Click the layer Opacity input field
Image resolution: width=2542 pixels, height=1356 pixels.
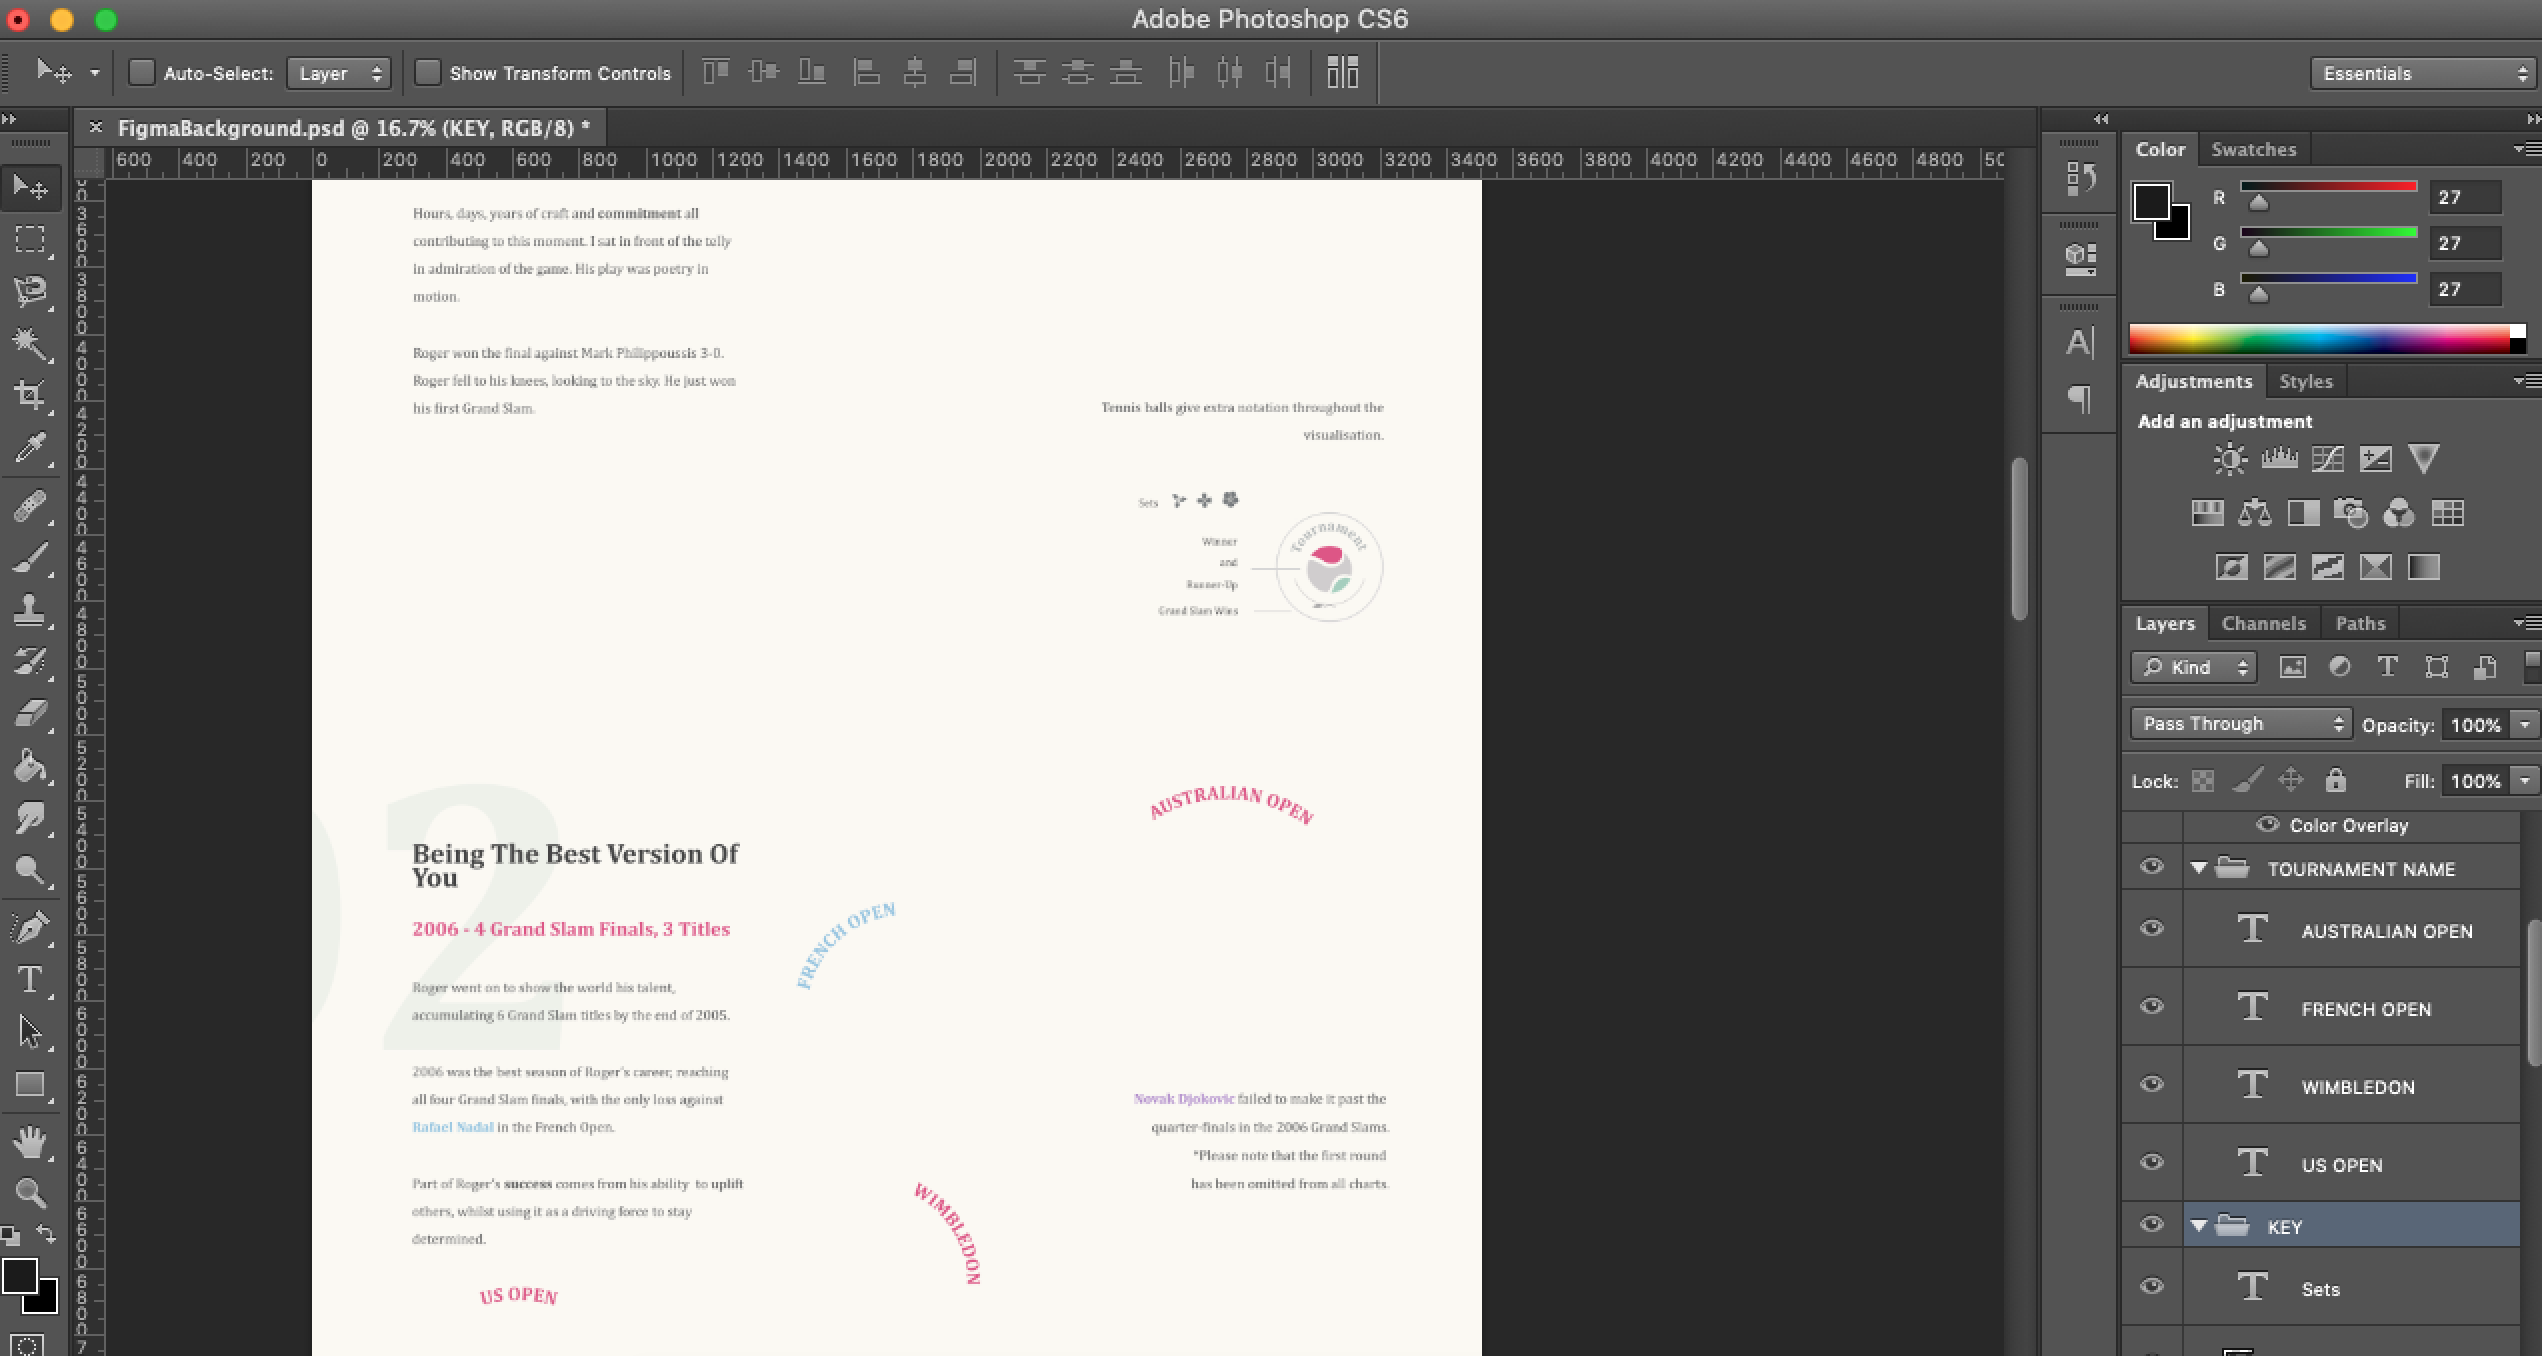2475,724
